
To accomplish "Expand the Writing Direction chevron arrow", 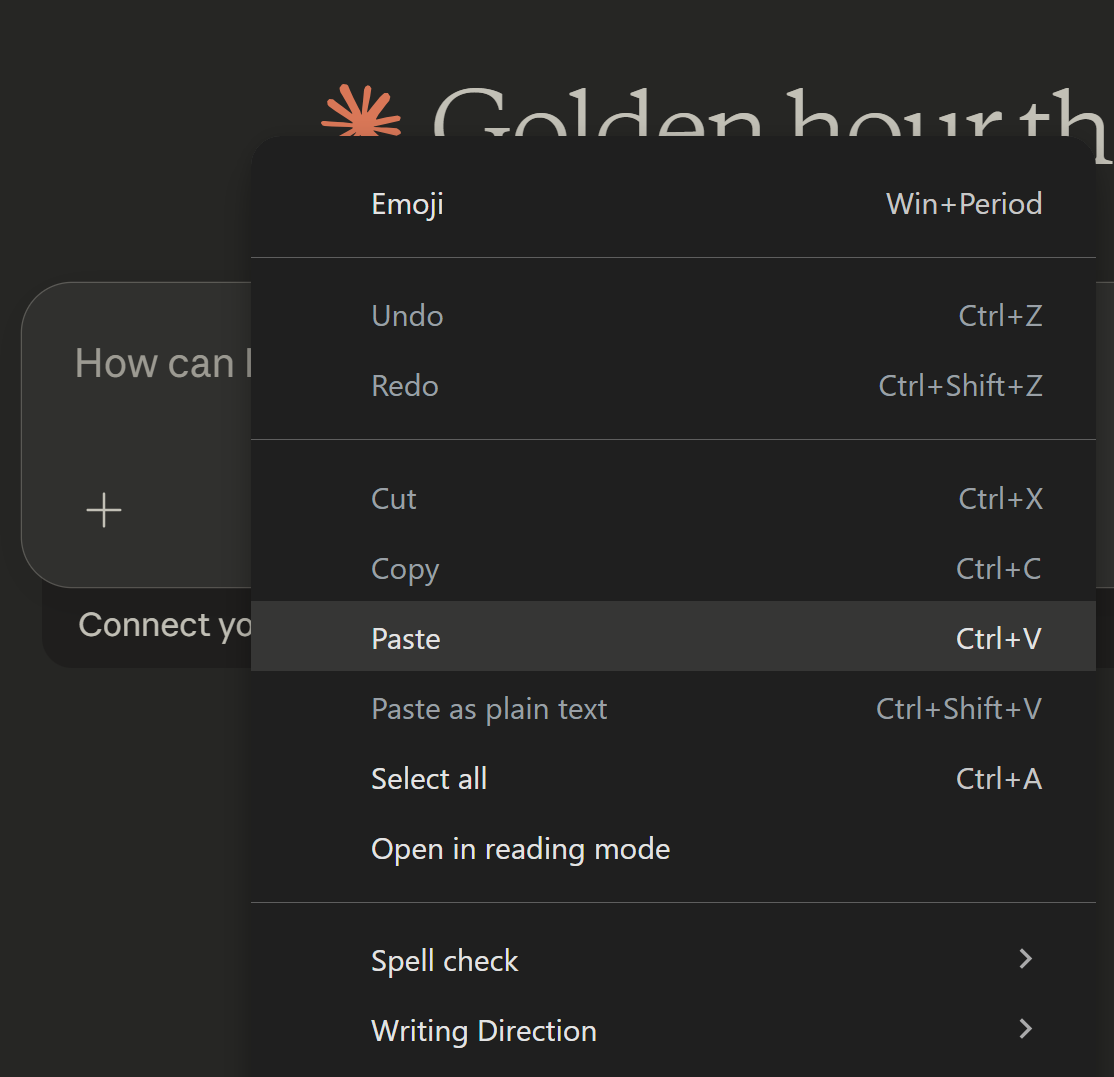I will click(x=1025, y=1029).
